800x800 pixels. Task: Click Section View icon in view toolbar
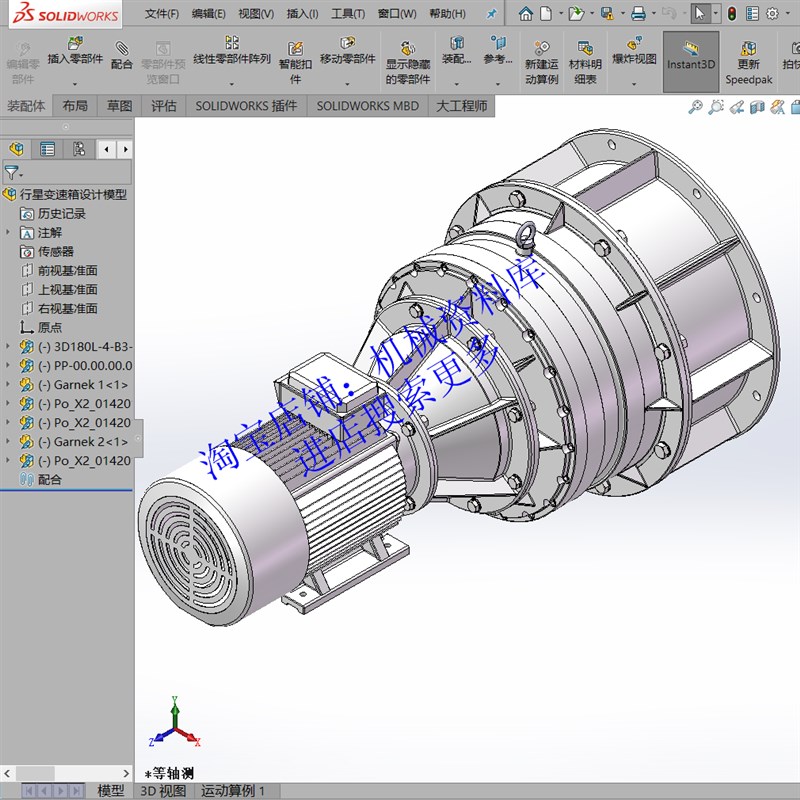pyautogui.click(x=757, y=107)
